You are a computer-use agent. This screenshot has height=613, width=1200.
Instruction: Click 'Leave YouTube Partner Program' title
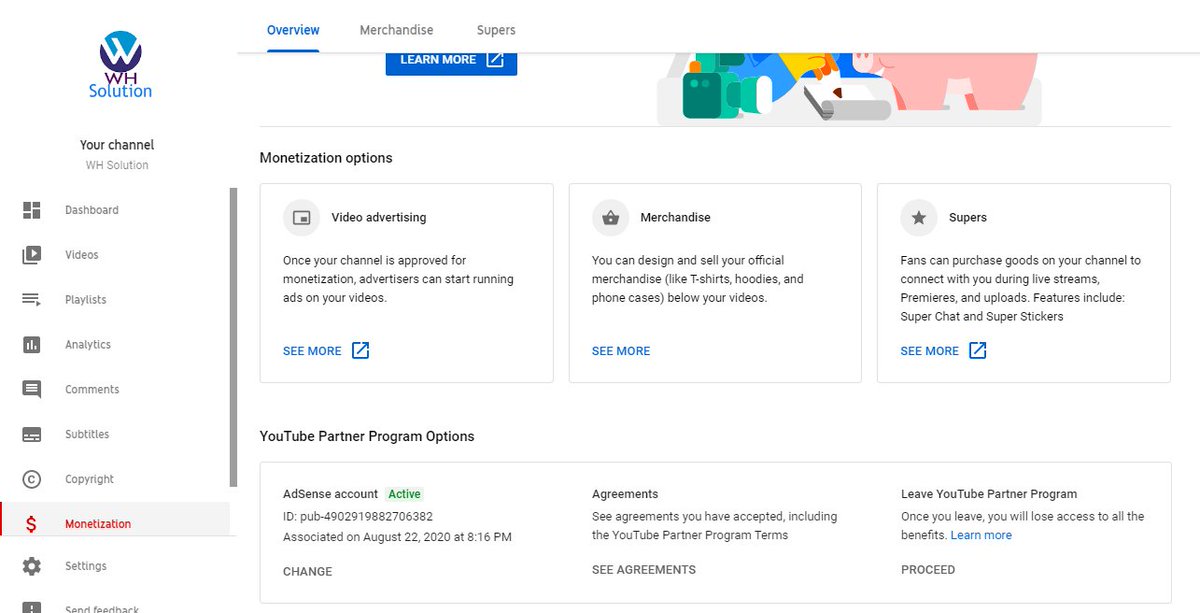pos(989,494)
